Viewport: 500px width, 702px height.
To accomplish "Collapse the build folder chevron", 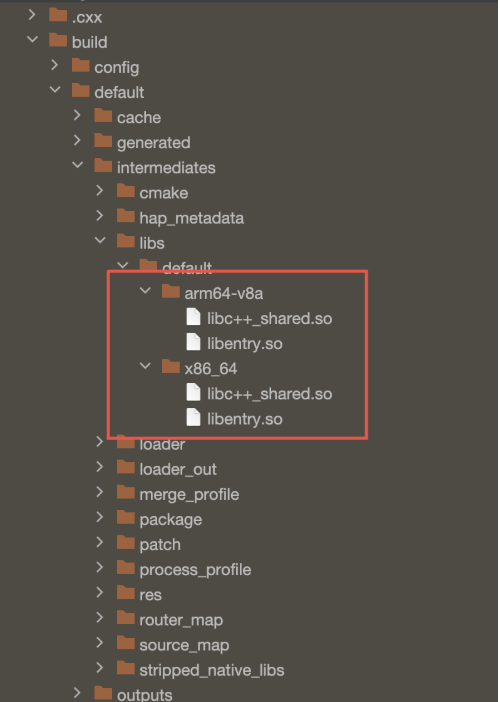I will (x=33, y=39).
